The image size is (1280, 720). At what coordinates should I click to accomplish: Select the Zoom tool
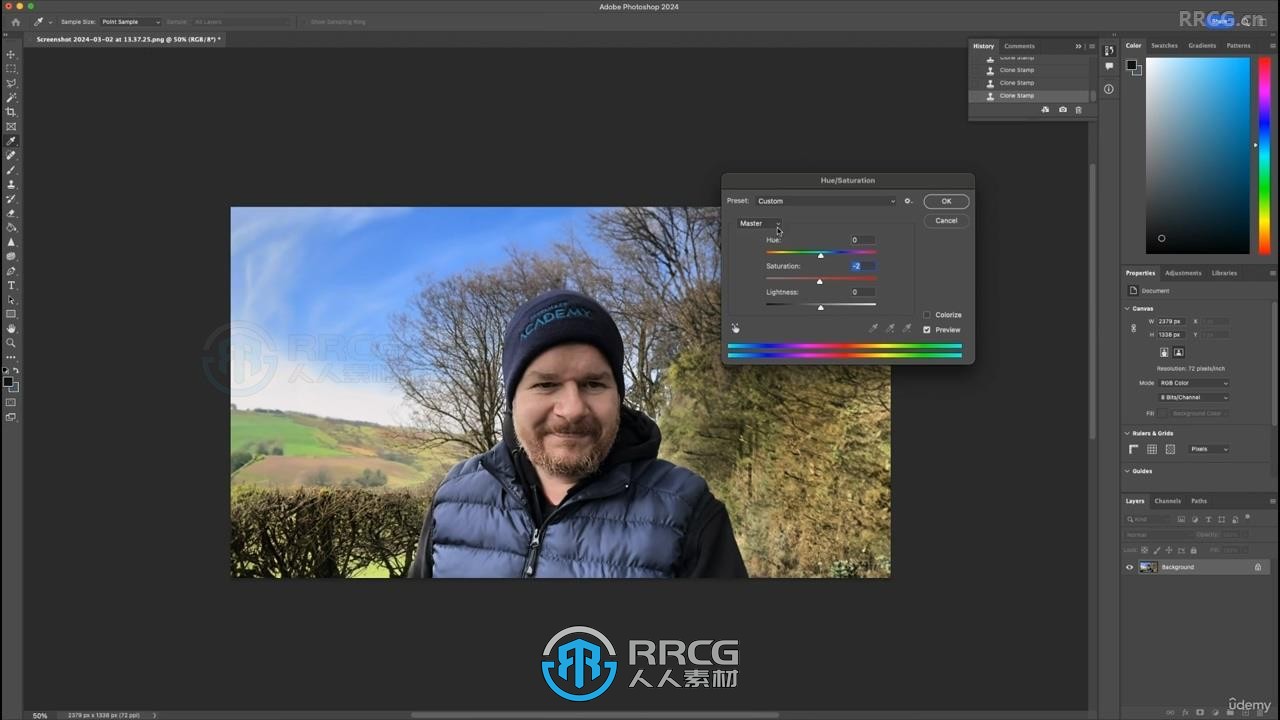(11, 343)
